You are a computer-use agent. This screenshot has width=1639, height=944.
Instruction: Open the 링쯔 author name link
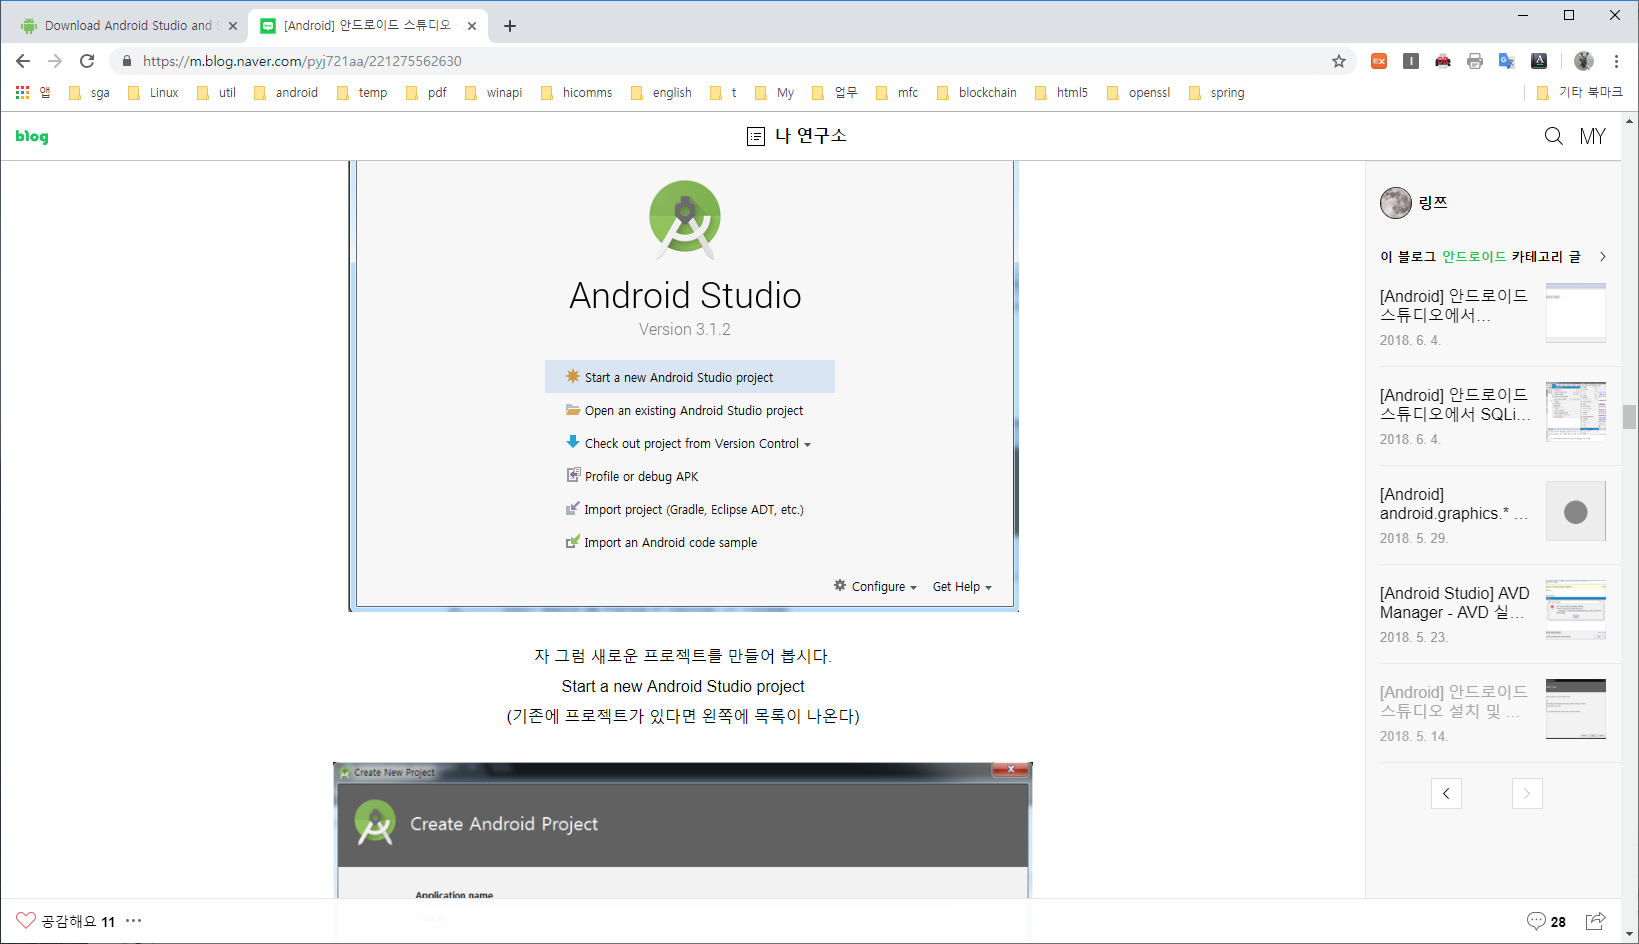pyautogui.click(x=1433, y=202)
